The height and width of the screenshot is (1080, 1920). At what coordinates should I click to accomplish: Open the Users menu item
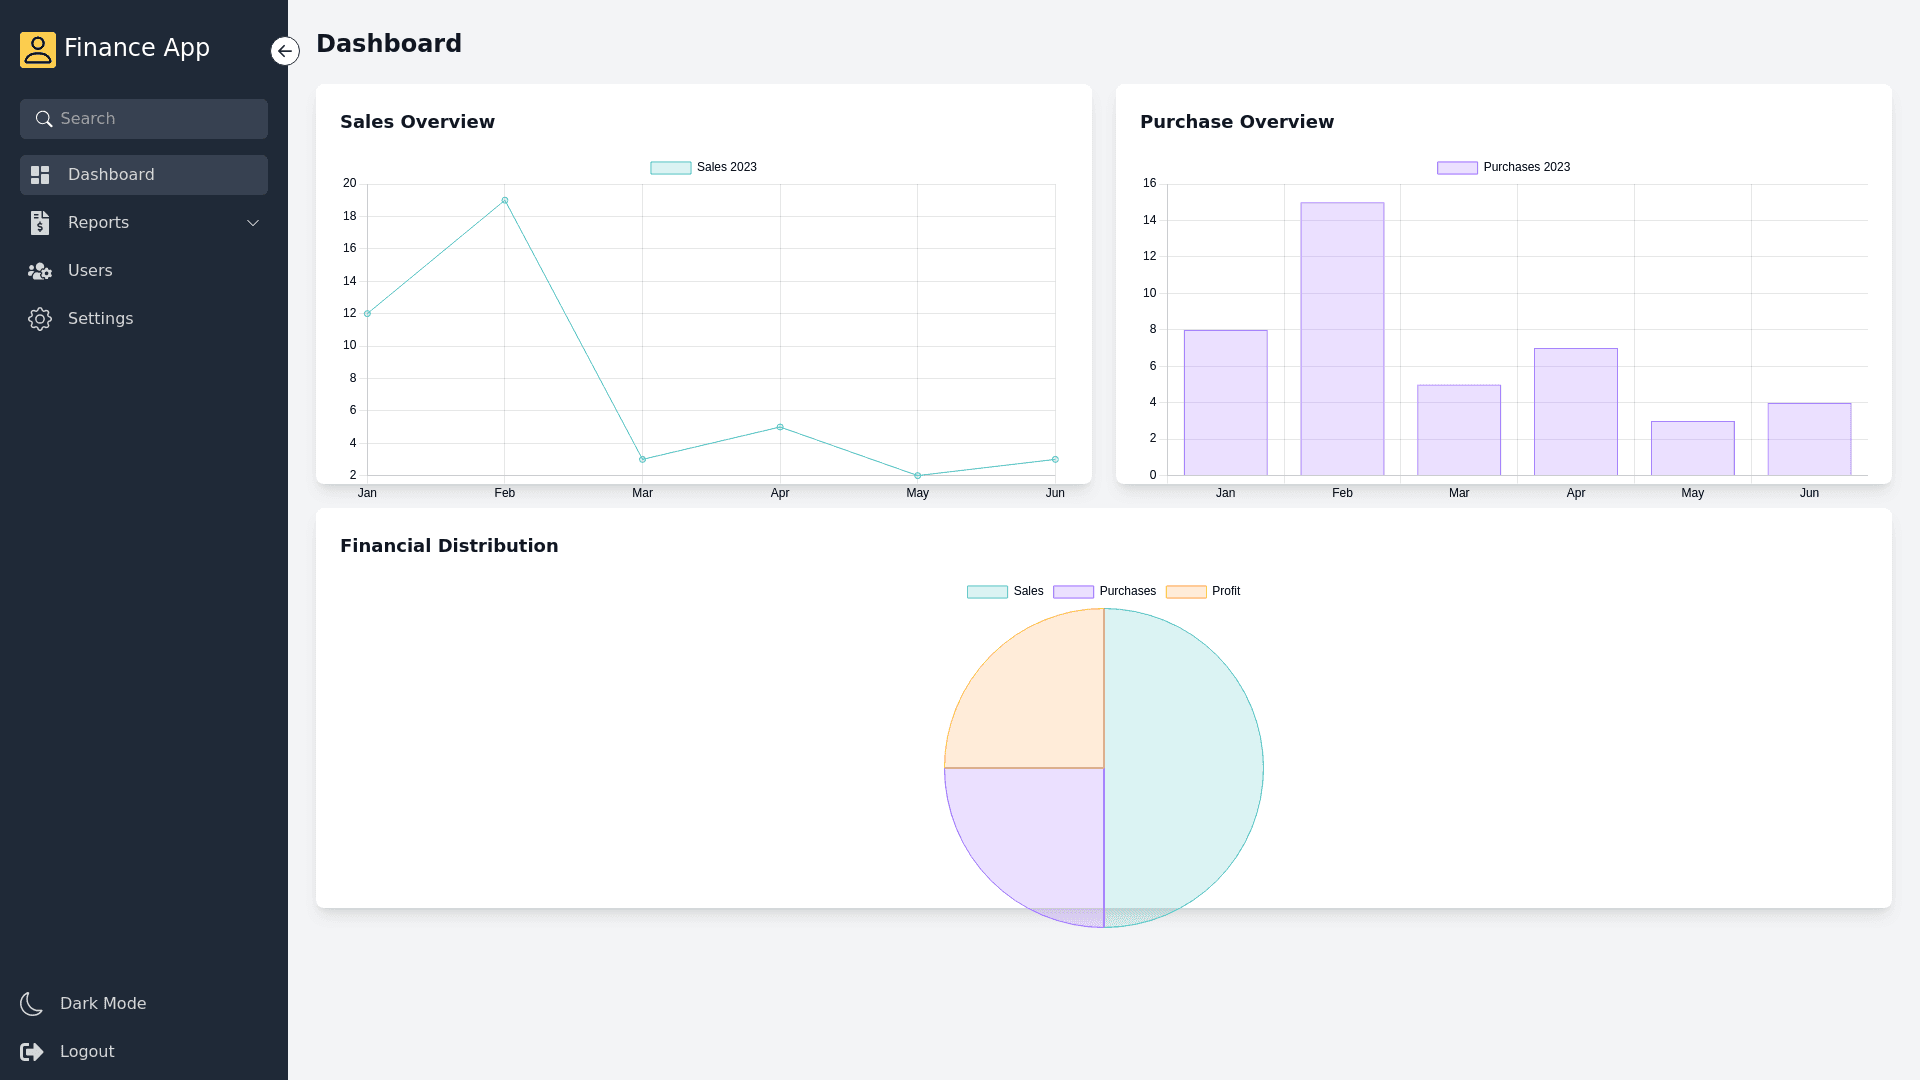[x=90, y=271]
